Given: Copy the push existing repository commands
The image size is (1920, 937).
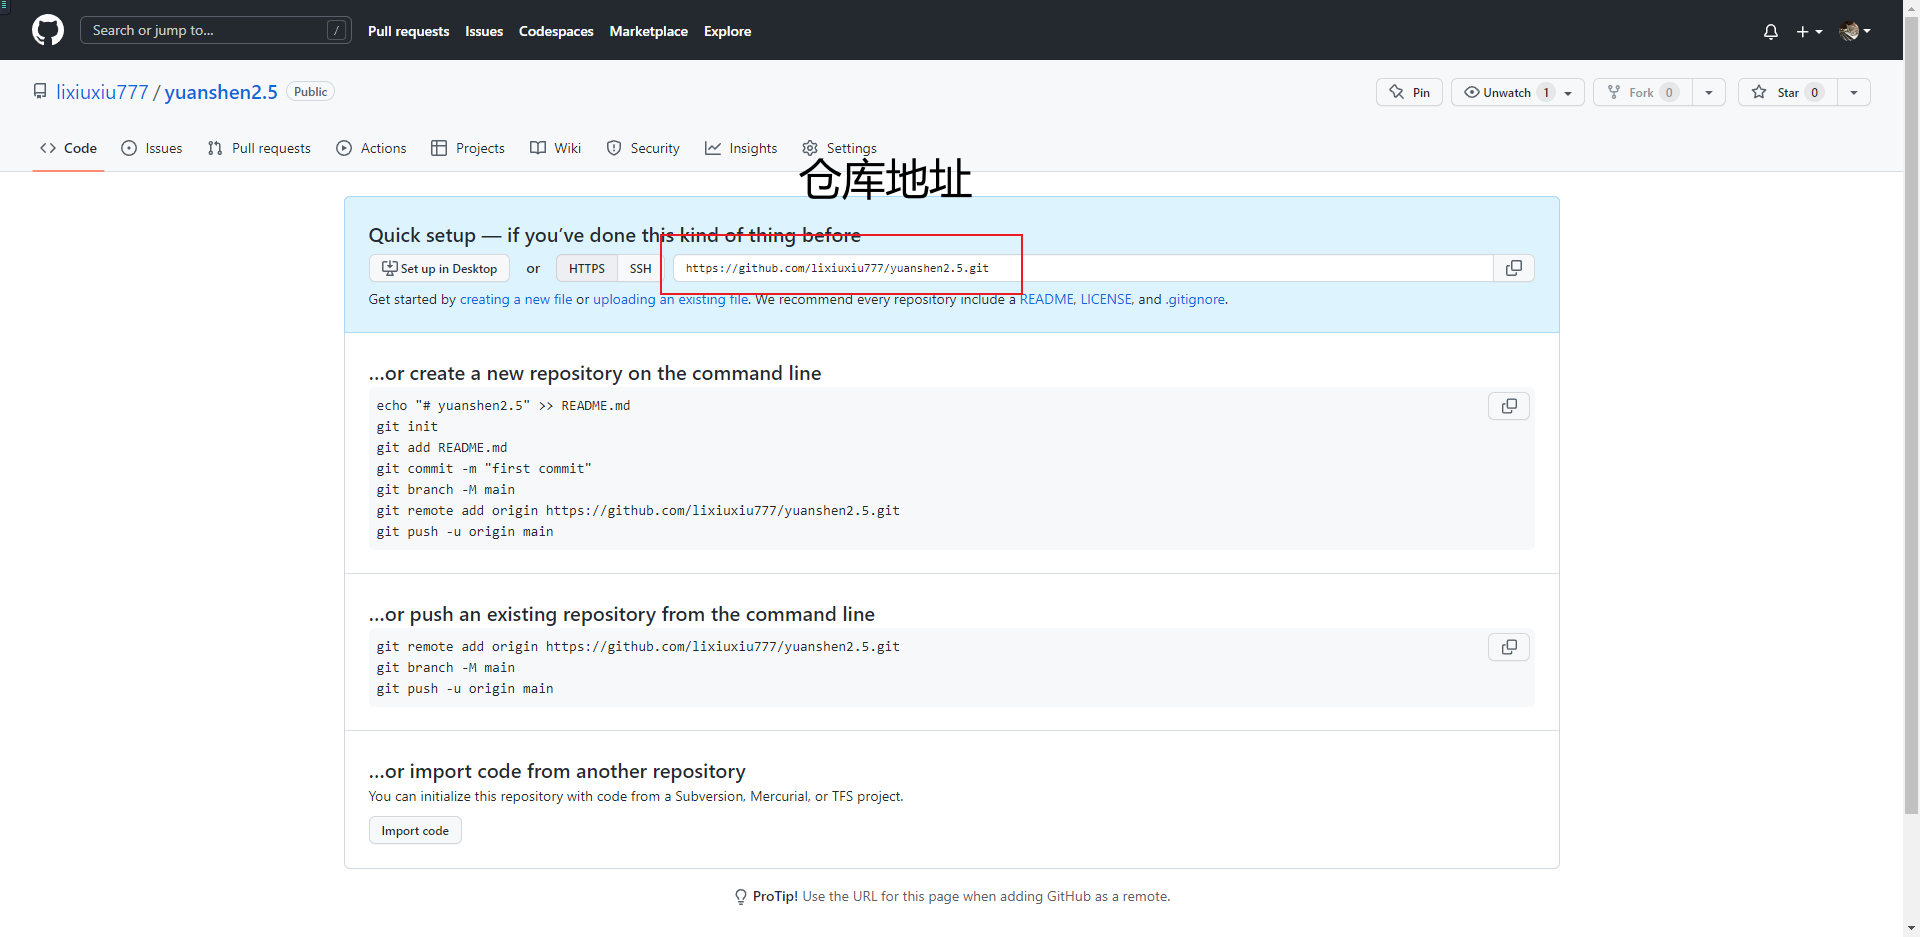Looking at the screenshot, I should (1508, 647).
